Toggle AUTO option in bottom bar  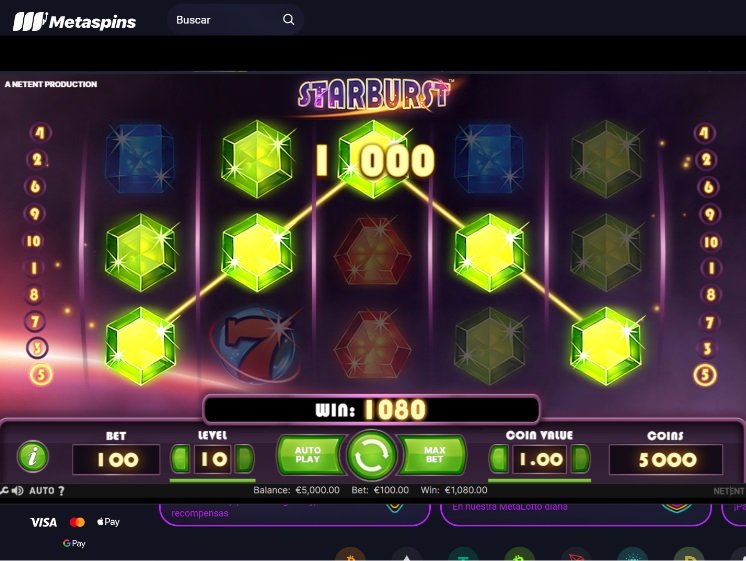click(x=41, y=491)
